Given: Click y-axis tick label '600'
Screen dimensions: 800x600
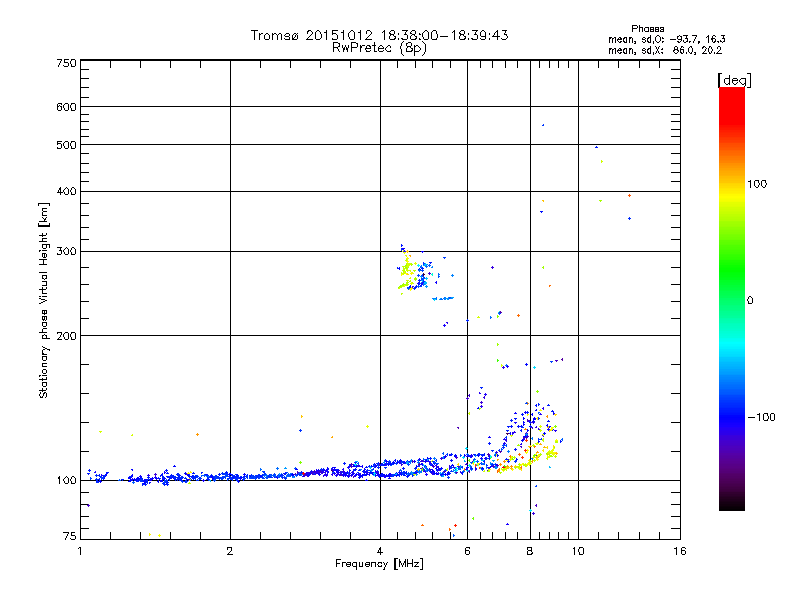Looking at the screenshot, I should click(66, 107).
